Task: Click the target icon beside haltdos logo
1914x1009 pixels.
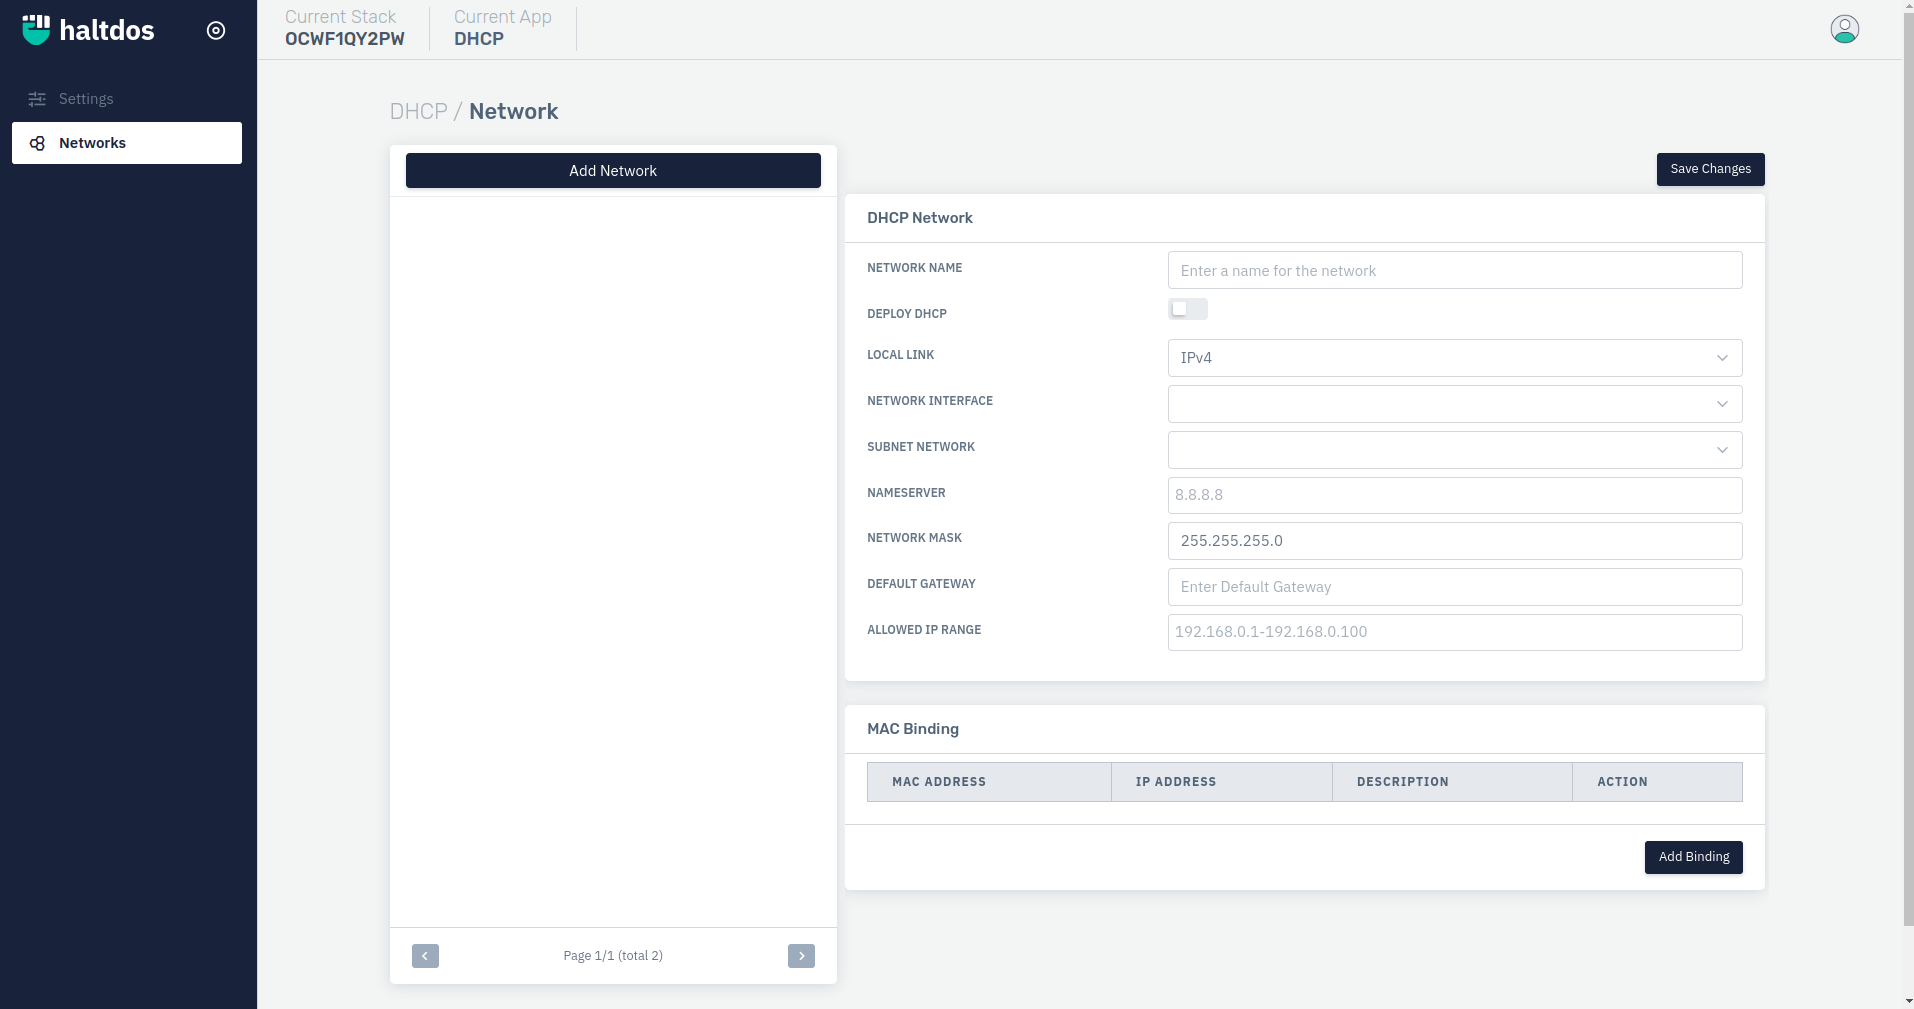Action: tap(216, 30)
